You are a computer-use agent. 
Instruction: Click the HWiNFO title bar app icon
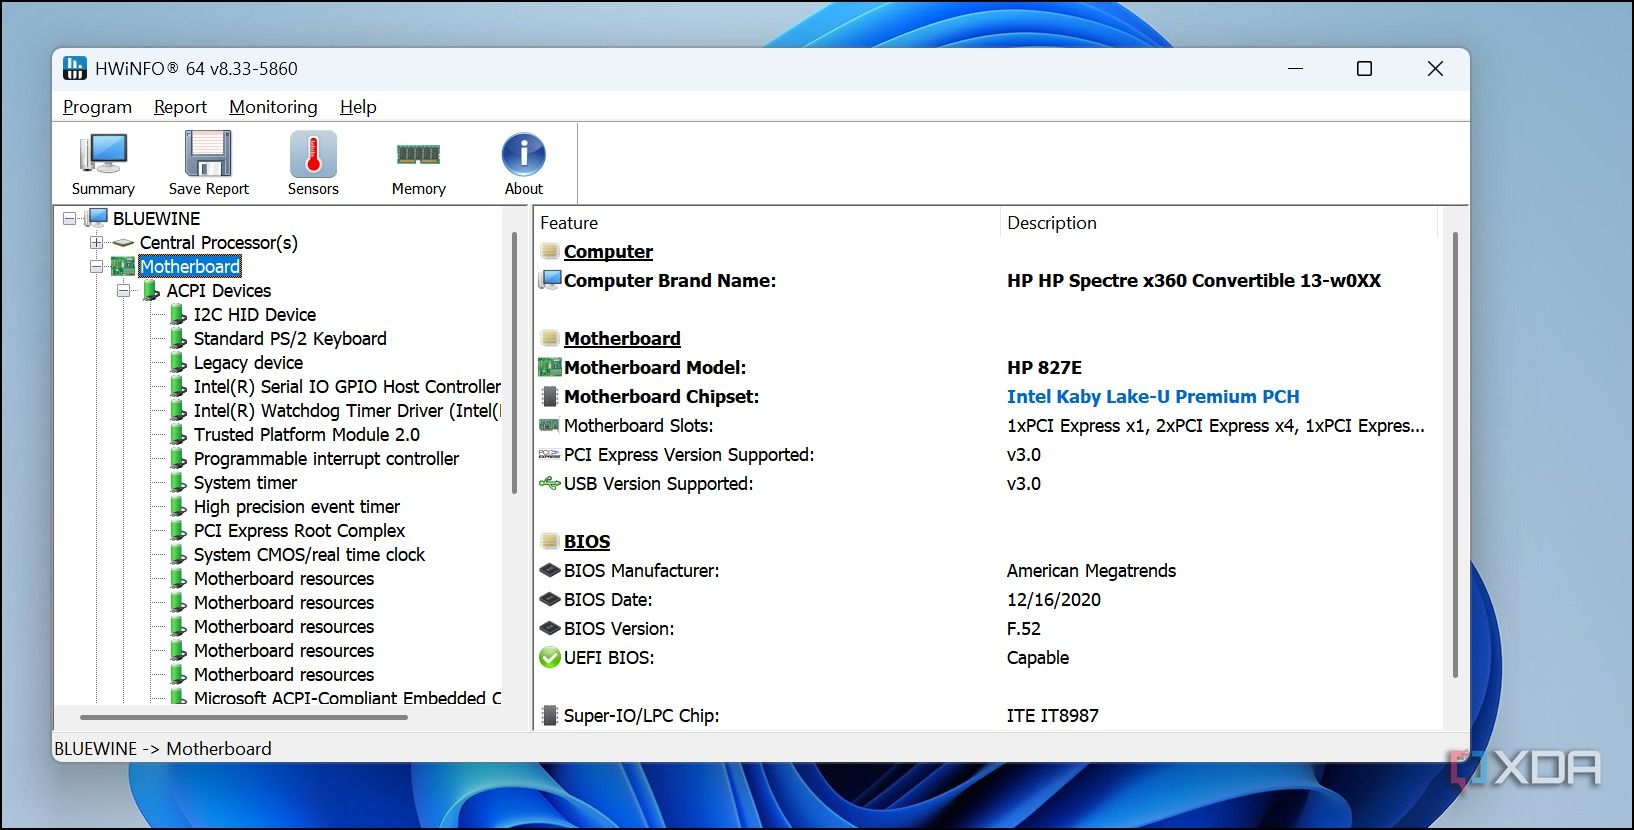coord(75,69)
